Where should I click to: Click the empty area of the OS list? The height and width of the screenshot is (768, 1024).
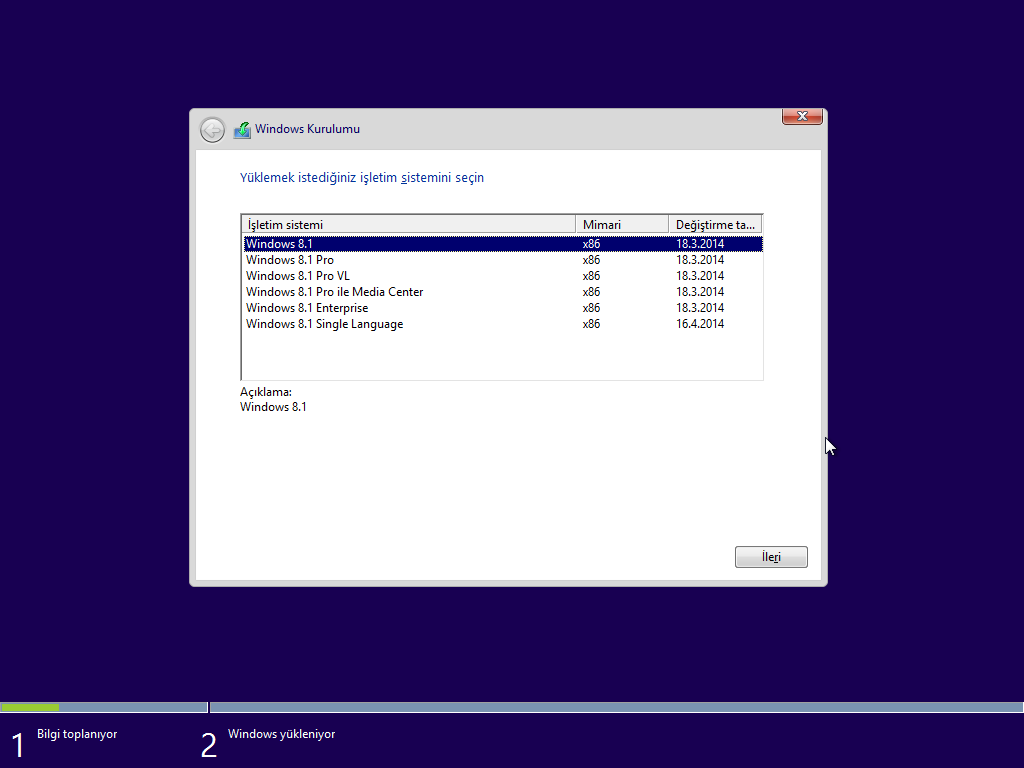pyautogui.click(x=500, y=355)
